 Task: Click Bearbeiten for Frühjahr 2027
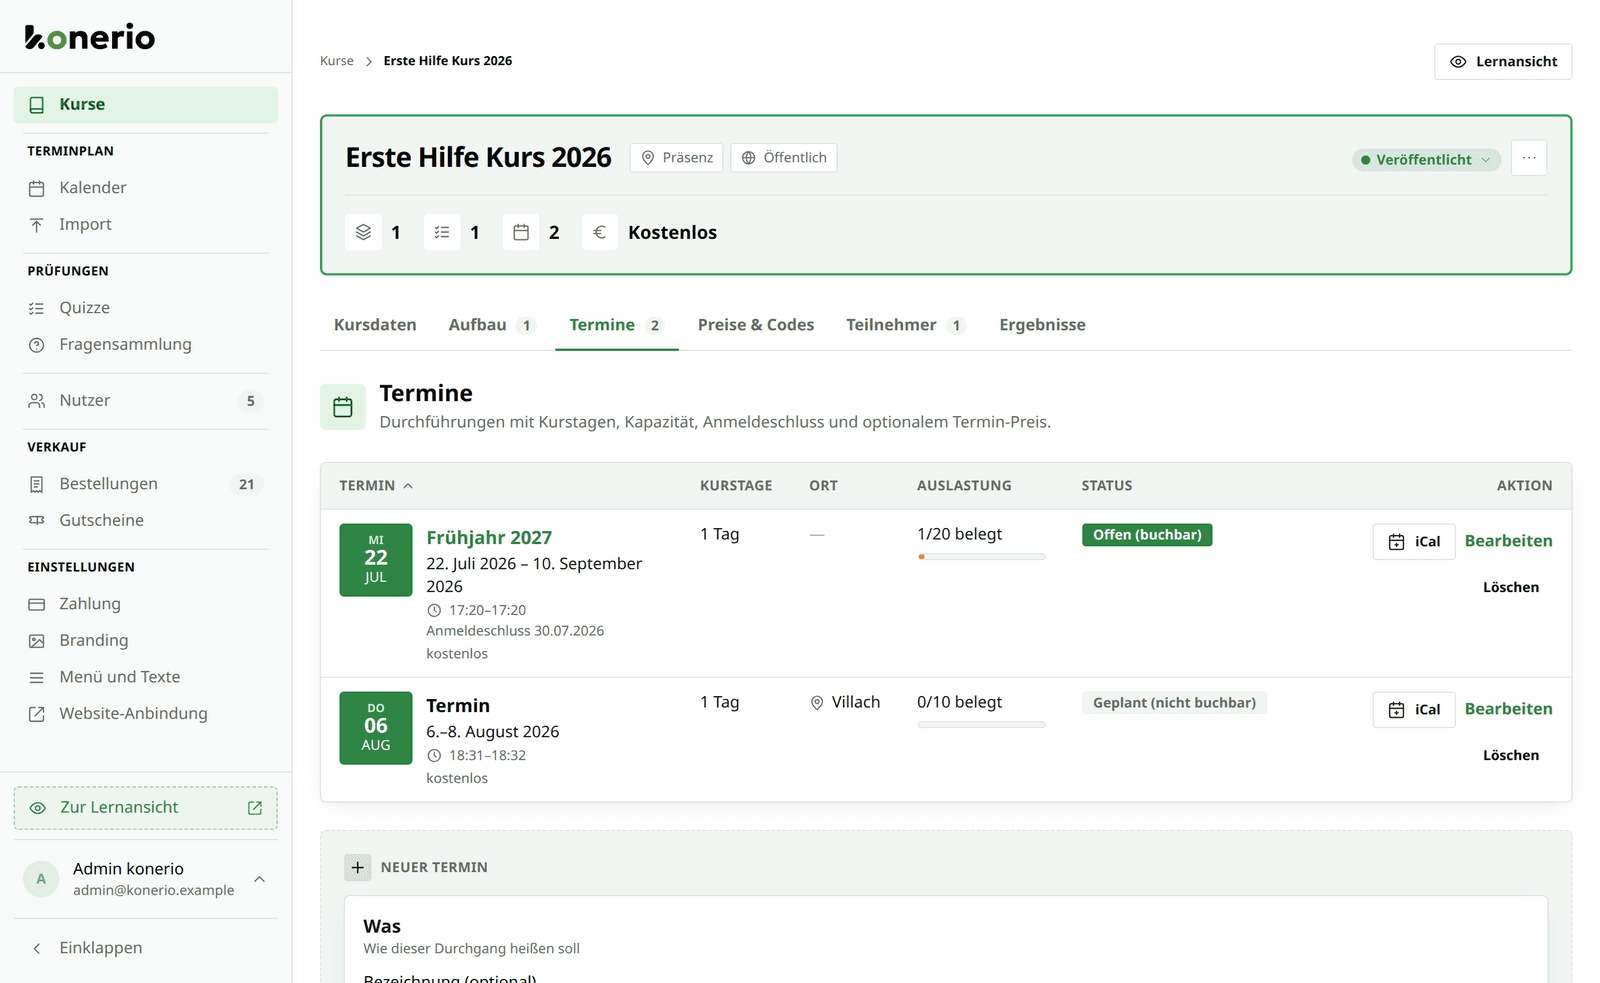click(x=1508, y=541)
